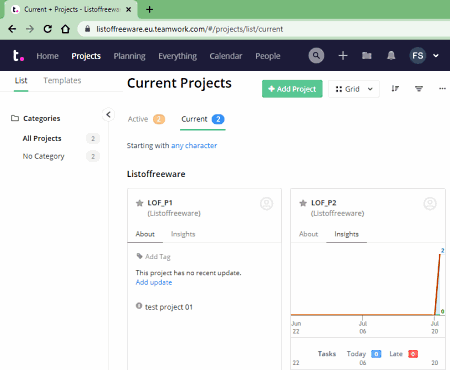The width and height of the screenshot is (450, 370).
Task: Click the sort order icon
Action: coord(395,89)
